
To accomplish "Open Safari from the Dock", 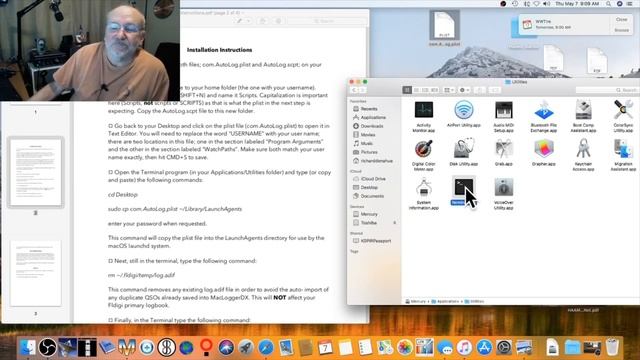I will click(x=266, y=347).
